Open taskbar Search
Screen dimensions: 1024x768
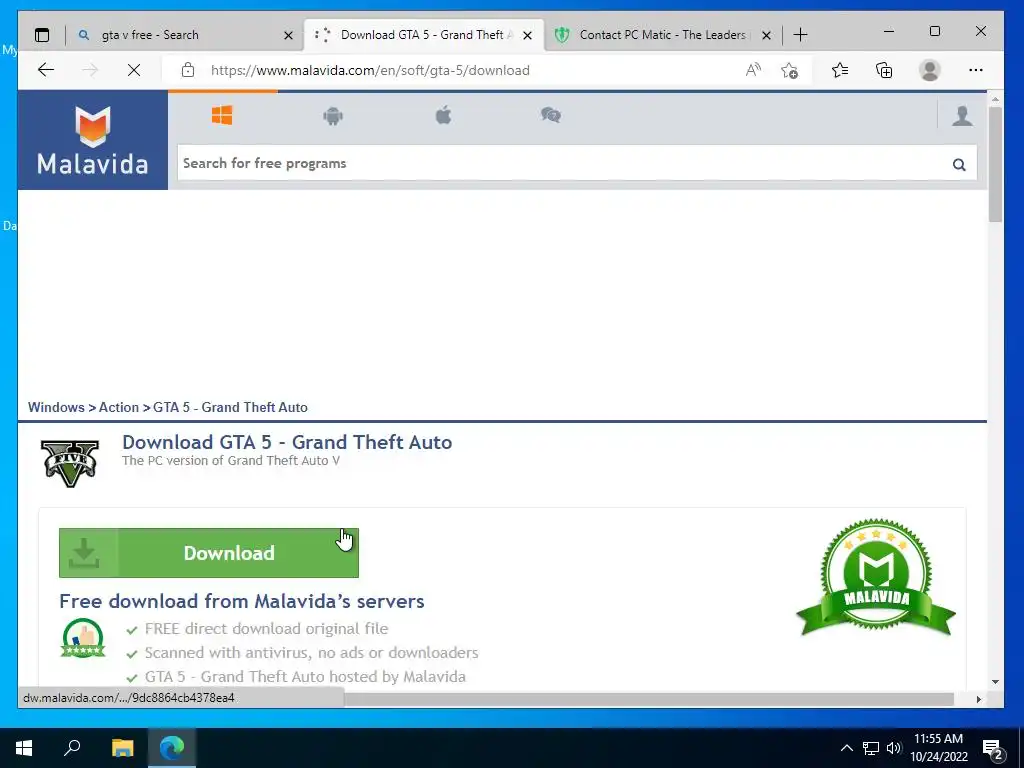point(72,748)
